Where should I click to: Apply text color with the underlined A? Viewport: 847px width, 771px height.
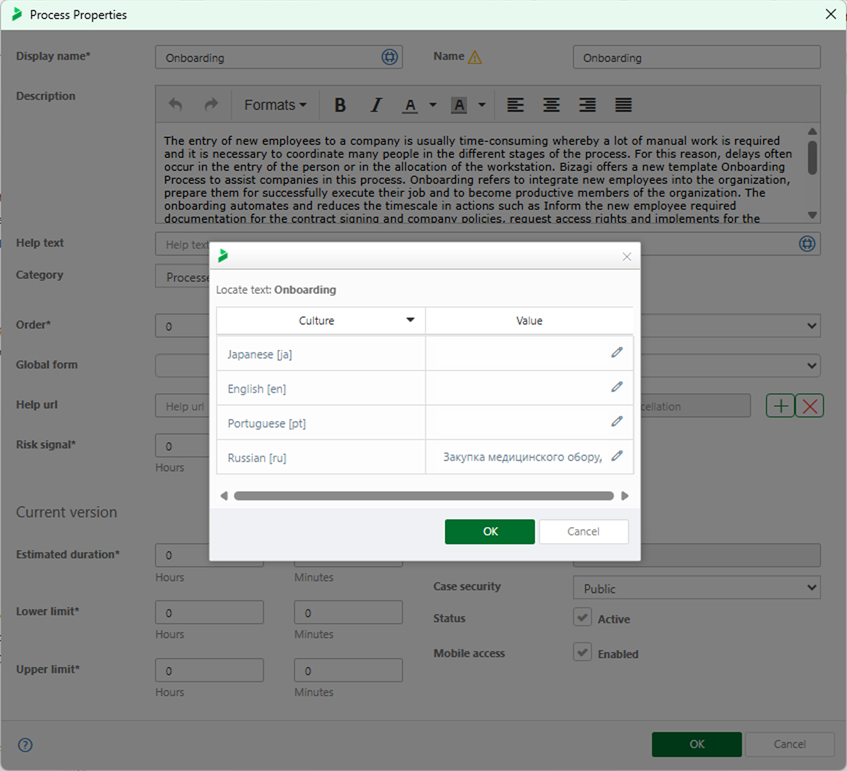[410, 105]
